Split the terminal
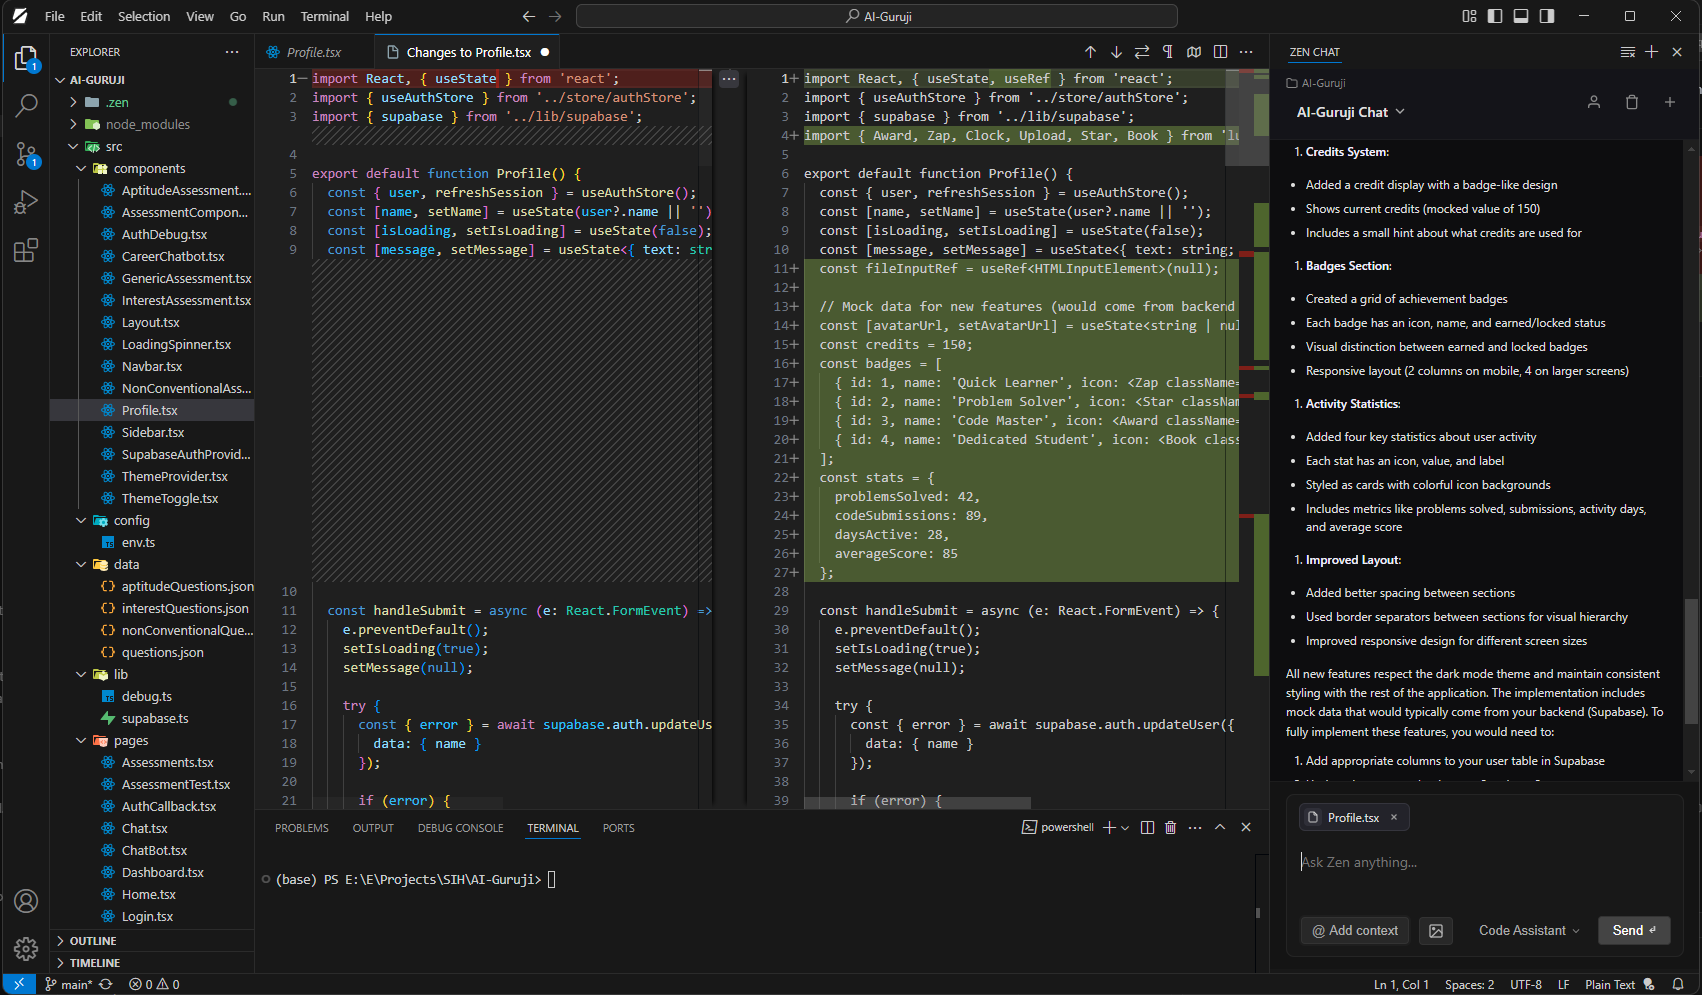 (1147, 827)
